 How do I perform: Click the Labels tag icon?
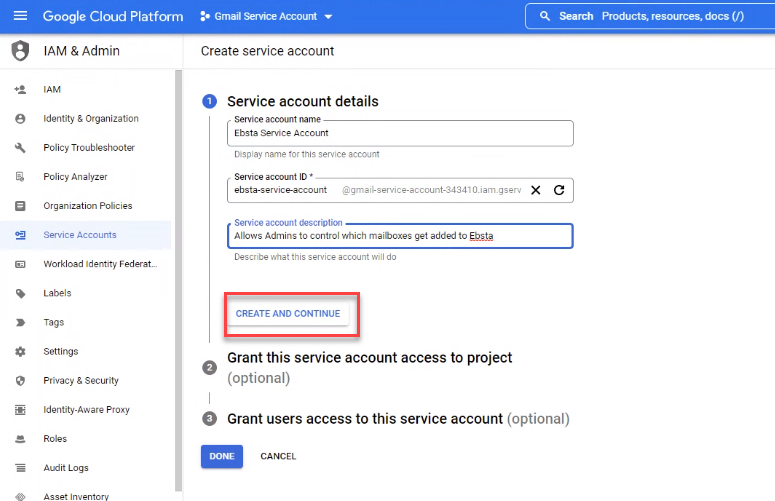point(20,294)
